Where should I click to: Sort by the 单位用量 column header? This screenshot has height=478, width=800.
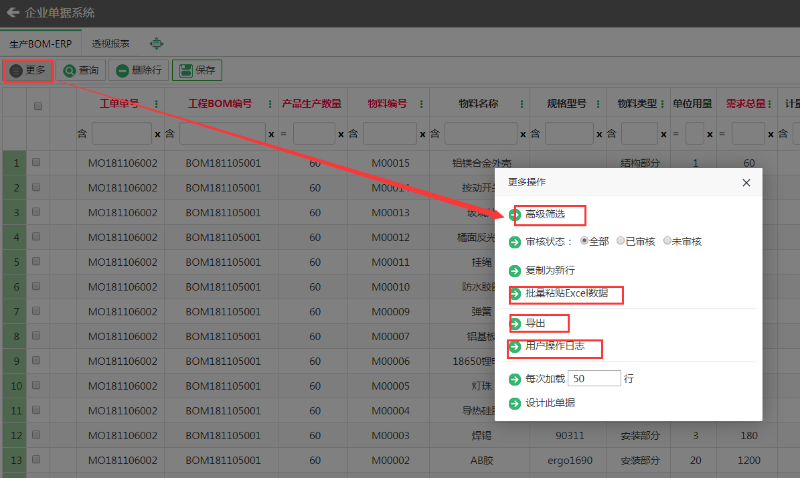[x=692, y=104]
